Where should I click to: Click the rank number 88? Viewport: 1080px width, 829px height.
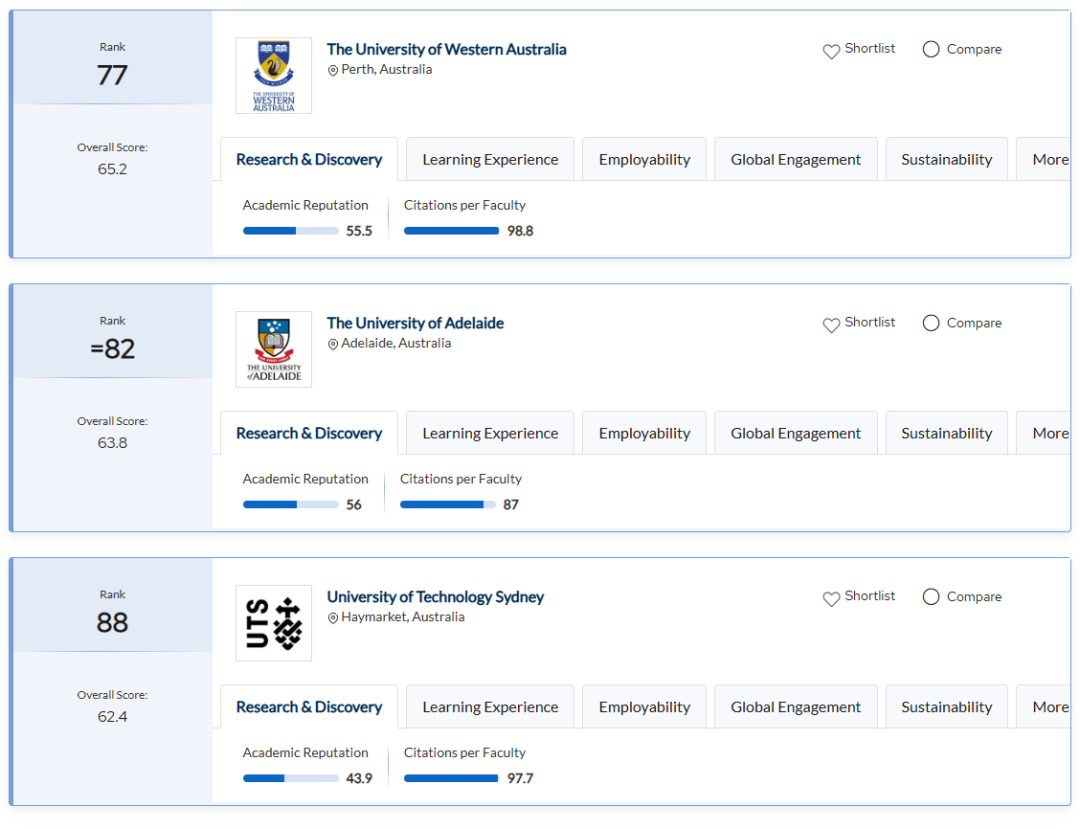coord(112,623)
